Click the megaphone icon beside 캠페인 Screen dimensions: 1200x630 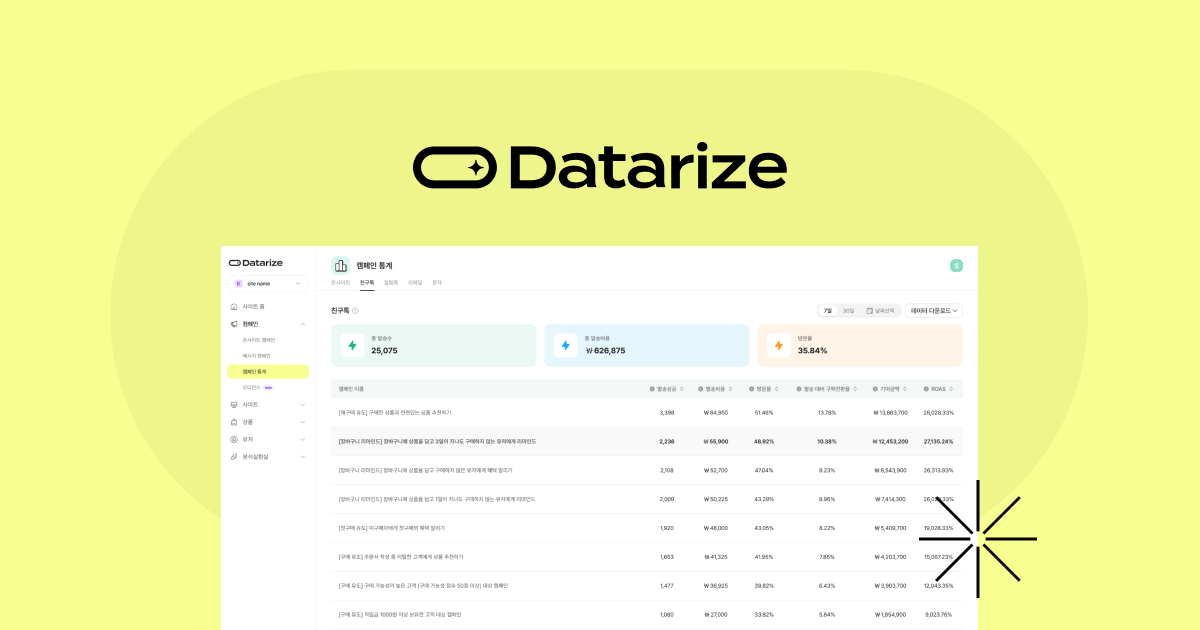click(x=234, y=324)
